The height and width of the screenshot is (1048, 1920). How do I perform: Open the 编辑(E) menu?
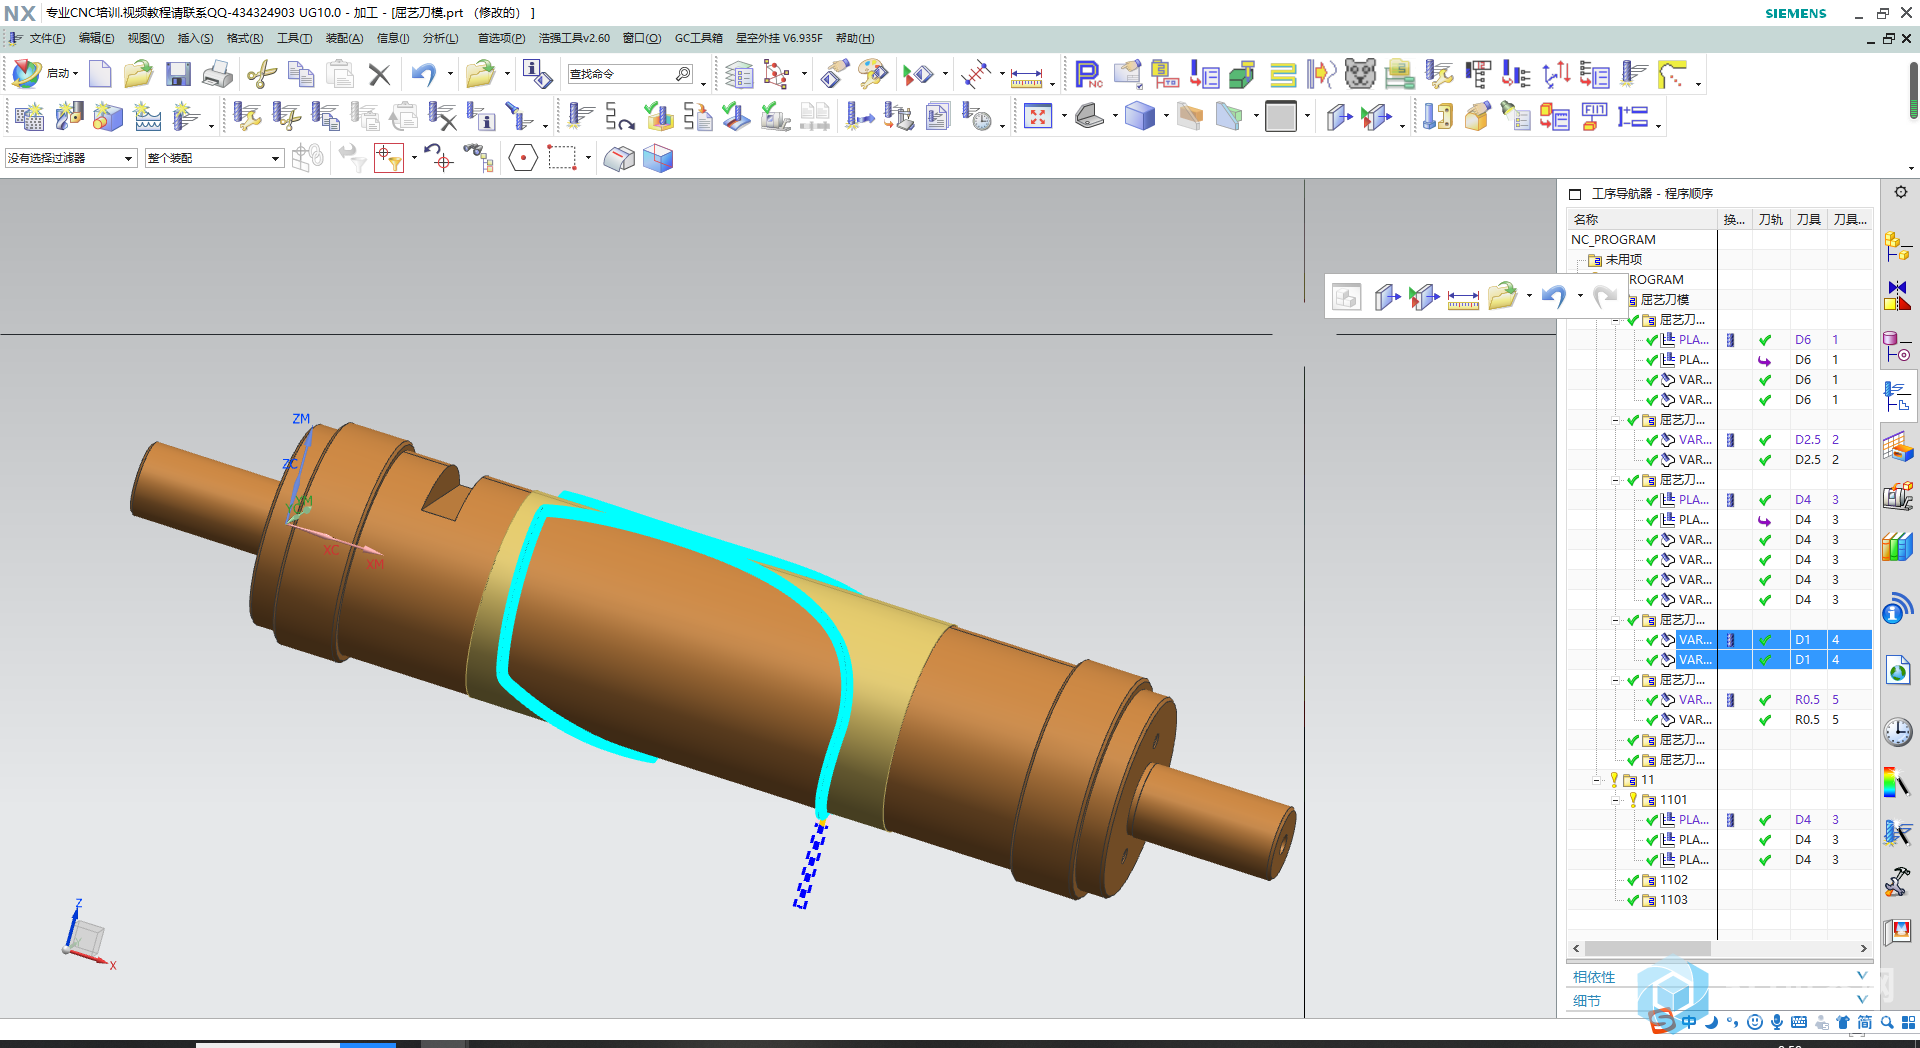pos(97,38)
